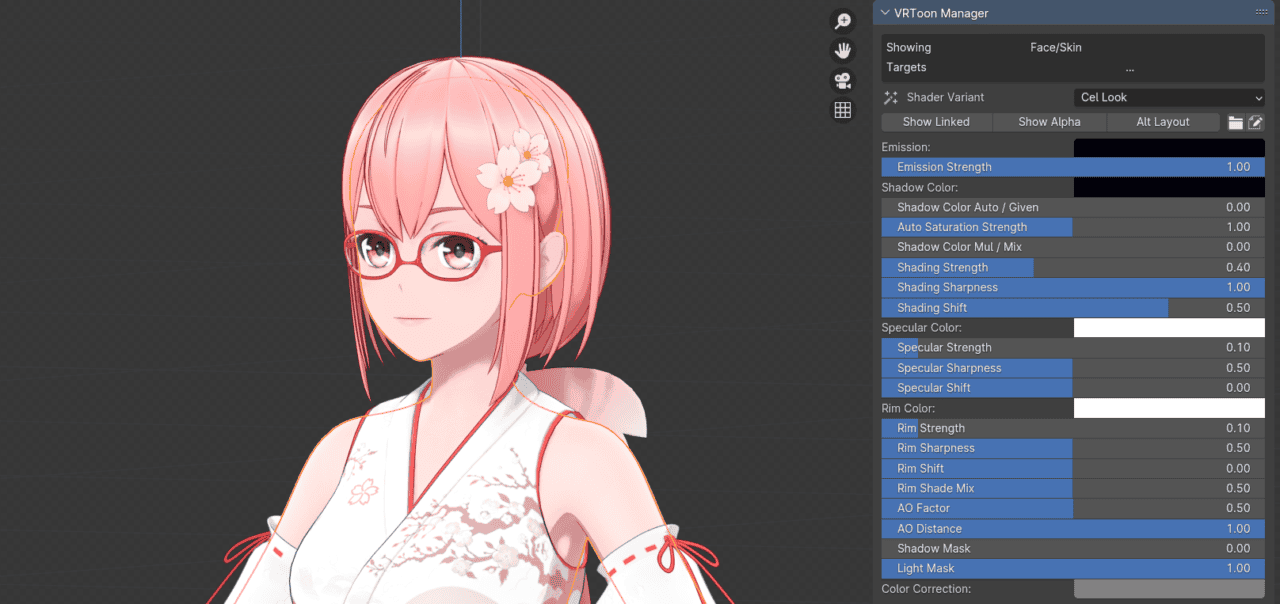Switch to camera view using the camera icon

tap(842, 80)
